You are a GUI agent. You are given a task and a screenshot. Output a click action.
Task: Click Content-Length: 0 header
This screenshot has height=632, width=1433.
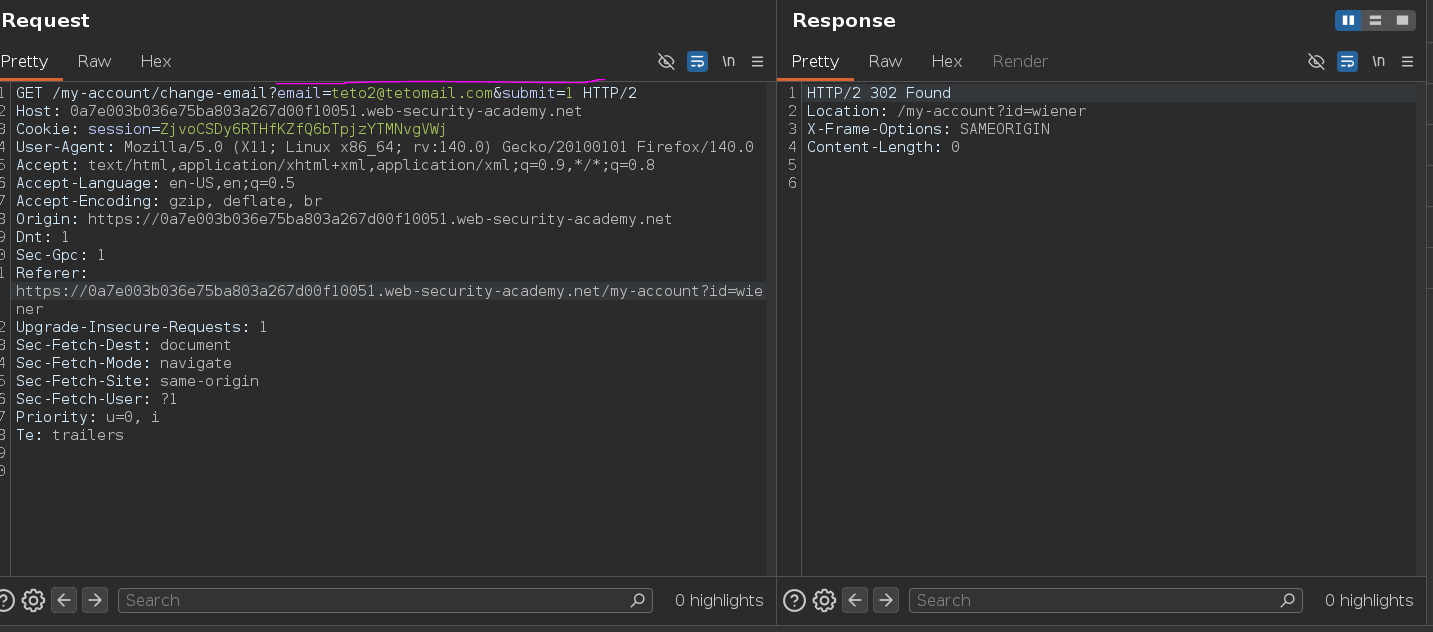pos(883,147)
